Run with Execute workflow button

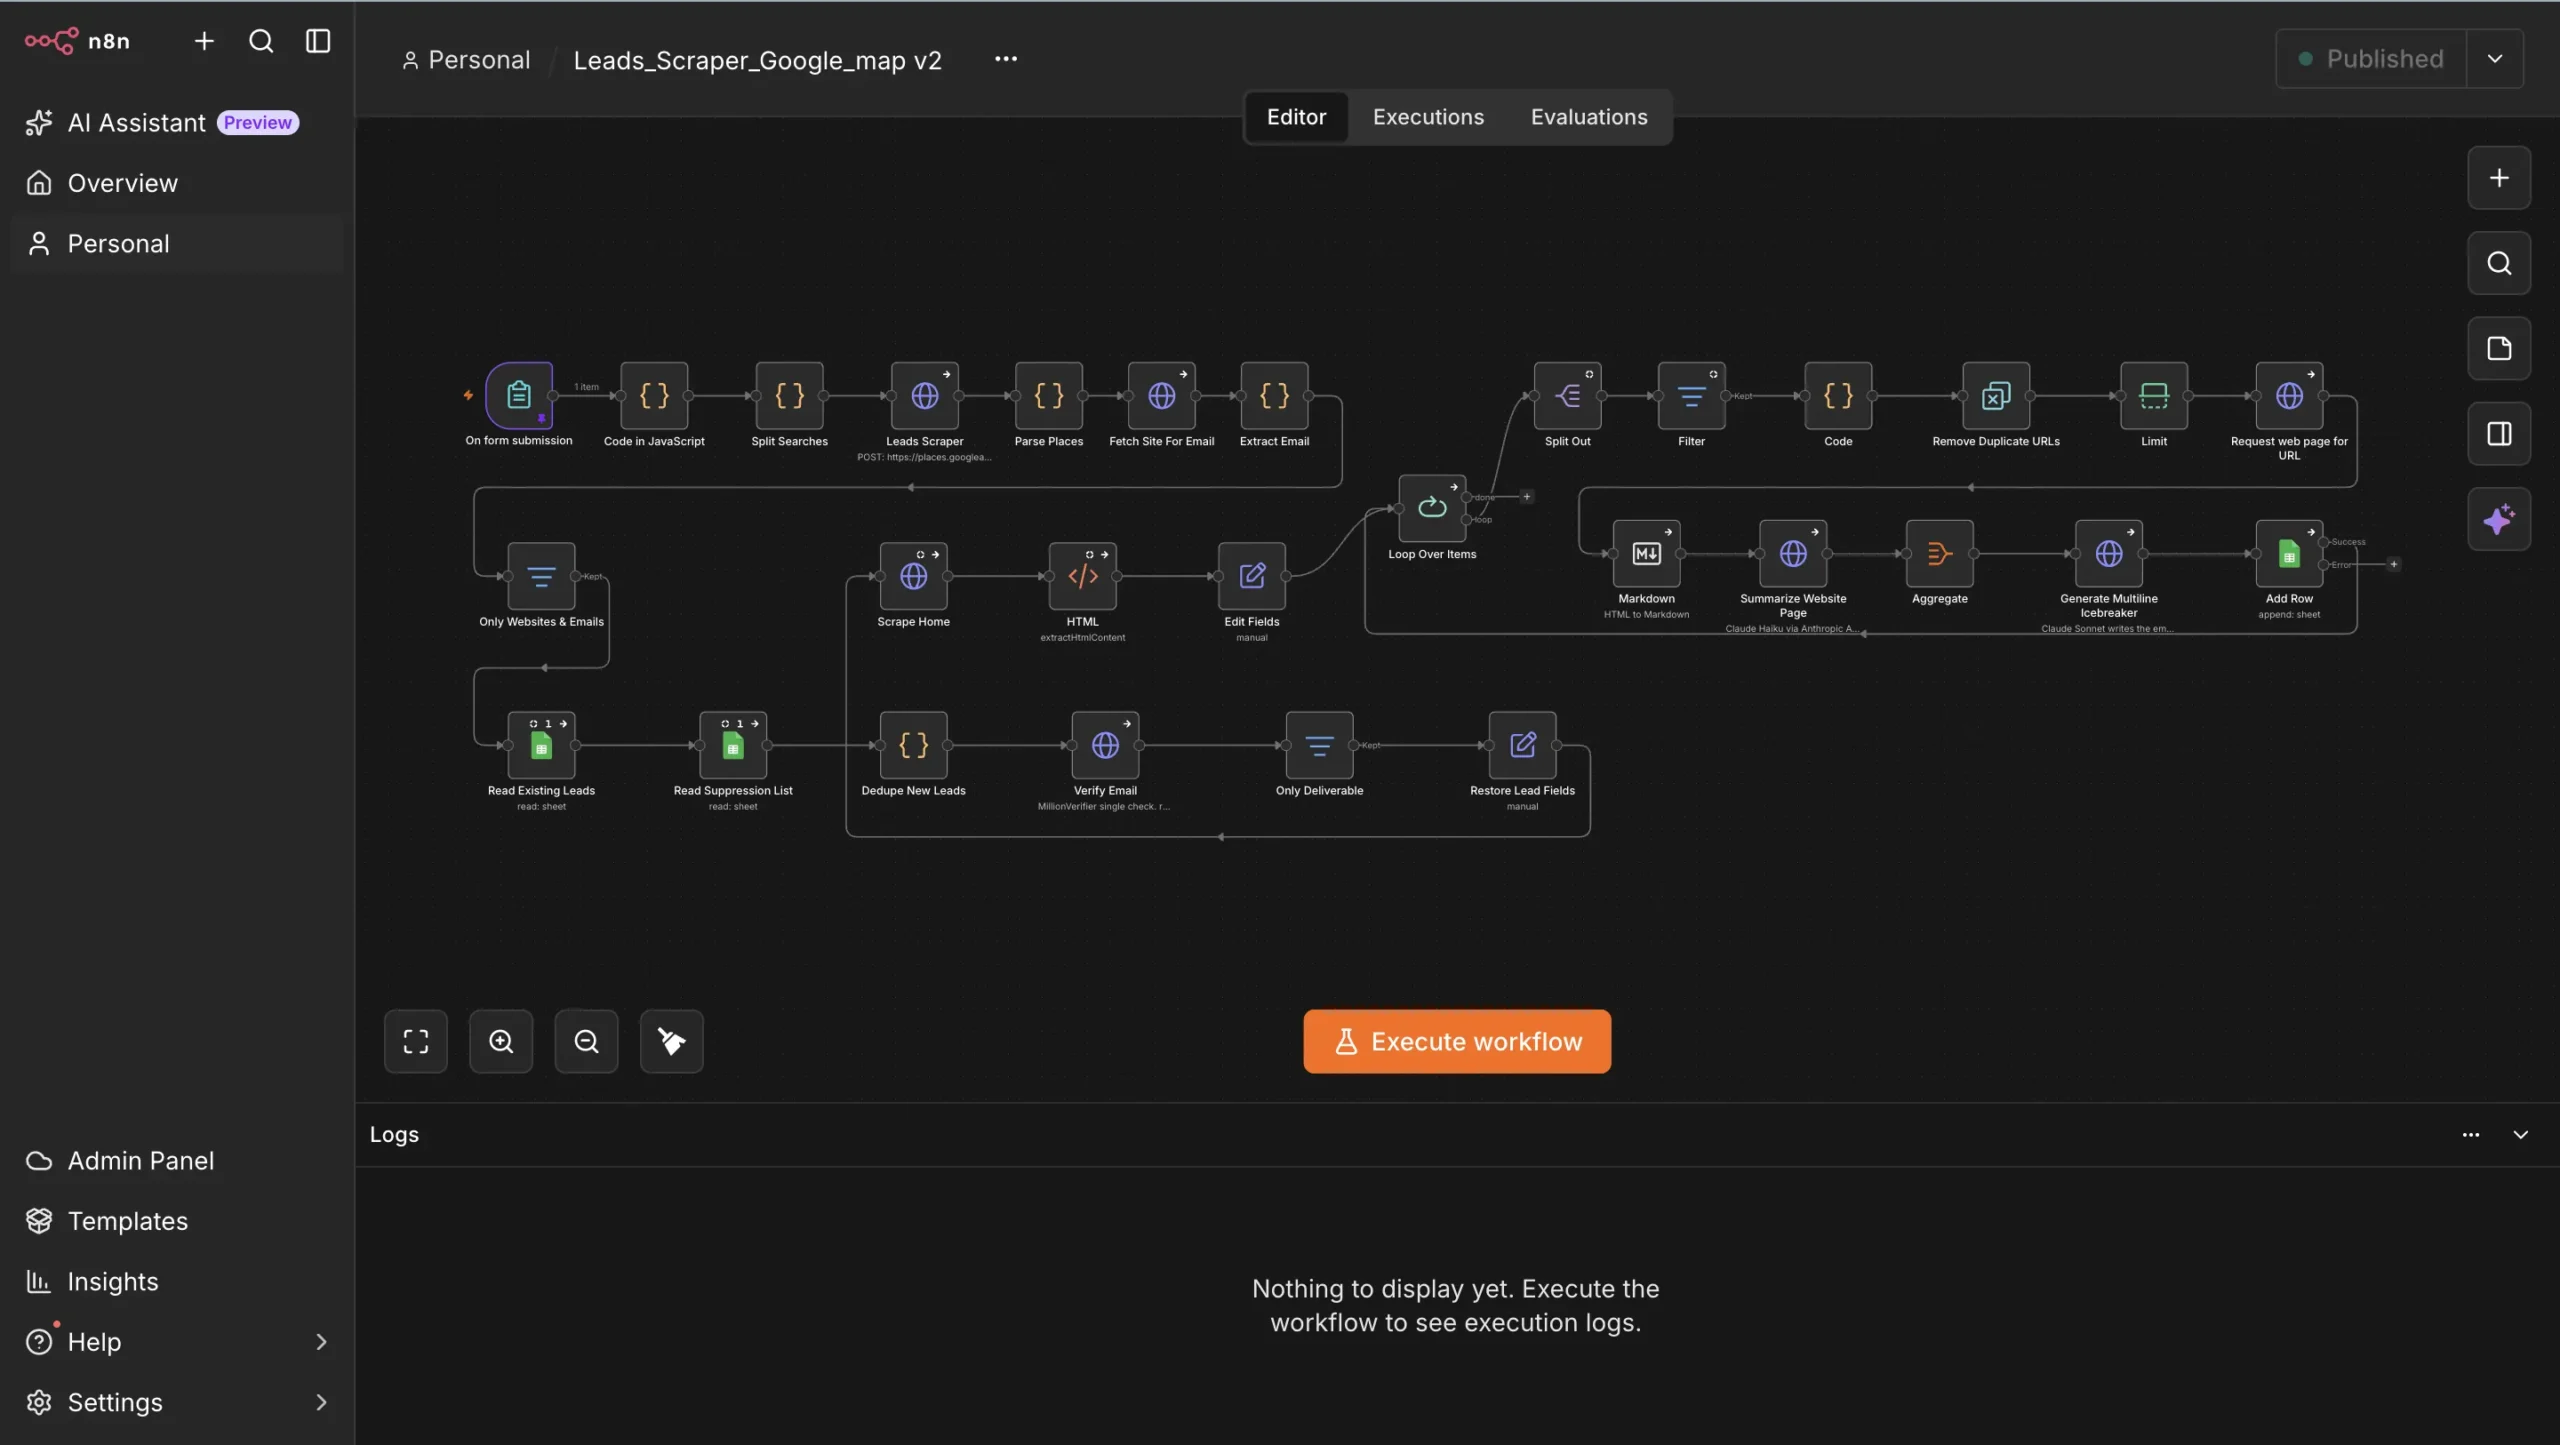pos(1457,1041)
